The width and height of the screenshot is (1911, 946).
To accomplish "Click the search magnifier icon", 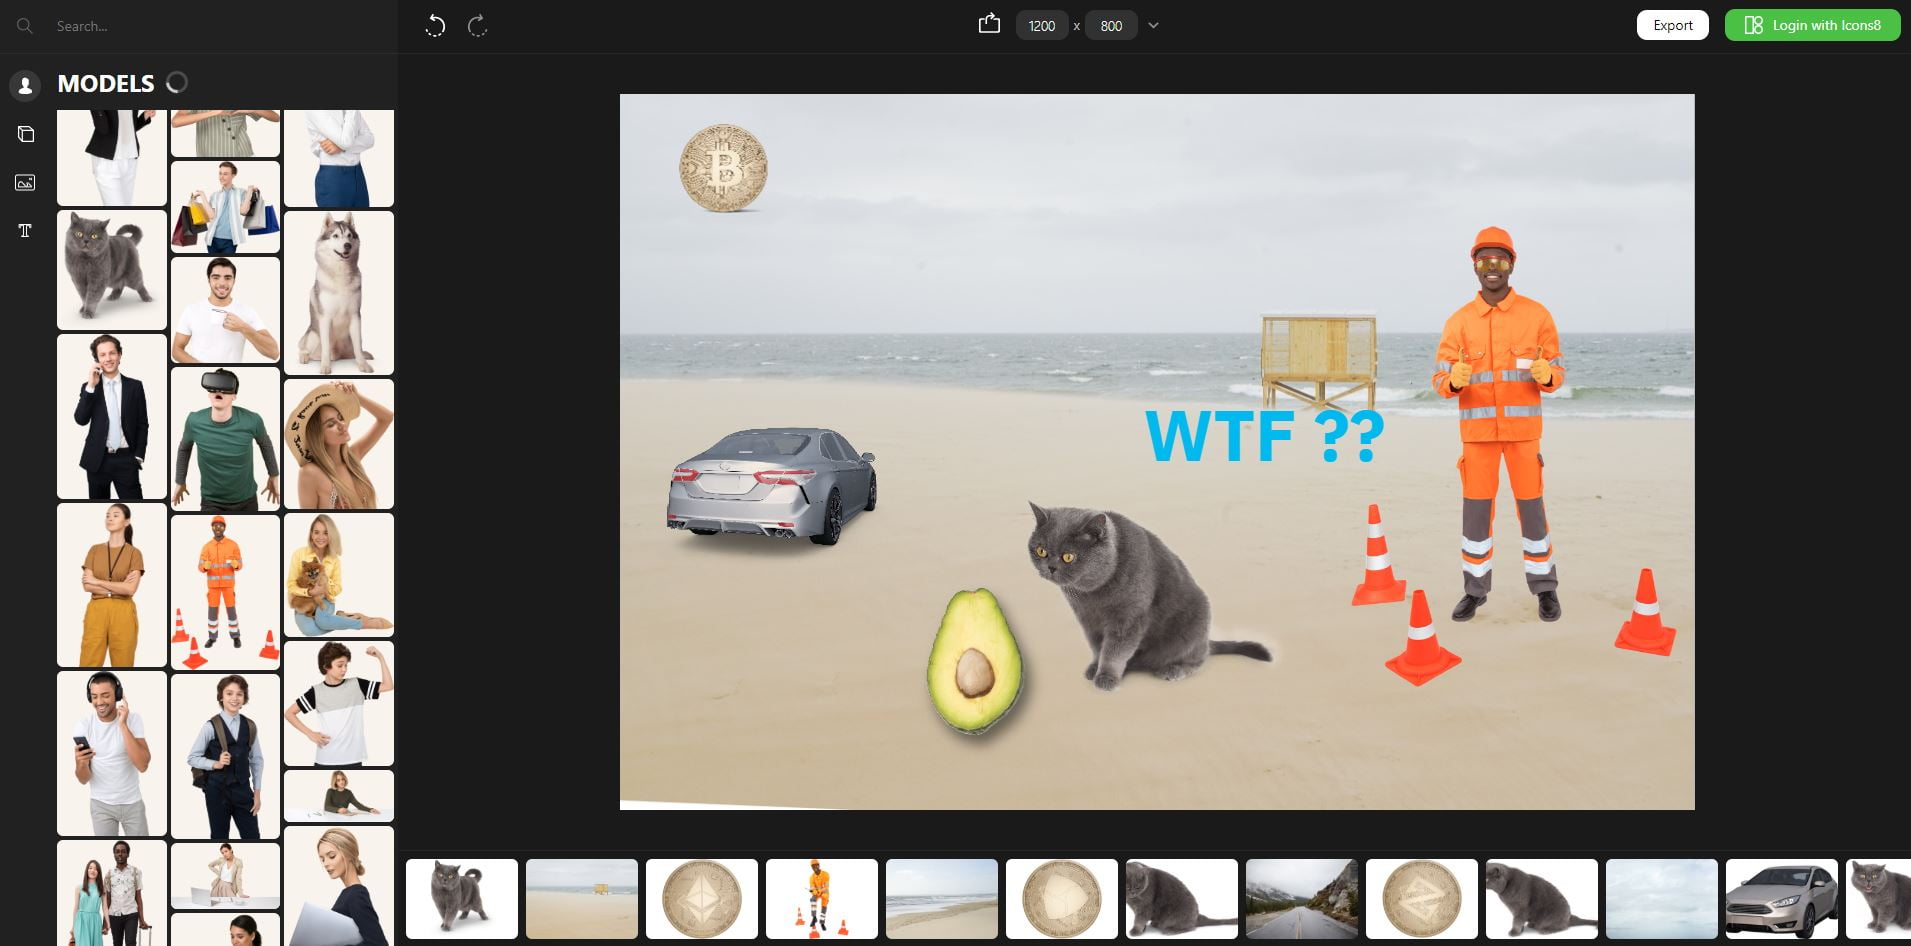I will coord(25,26).
